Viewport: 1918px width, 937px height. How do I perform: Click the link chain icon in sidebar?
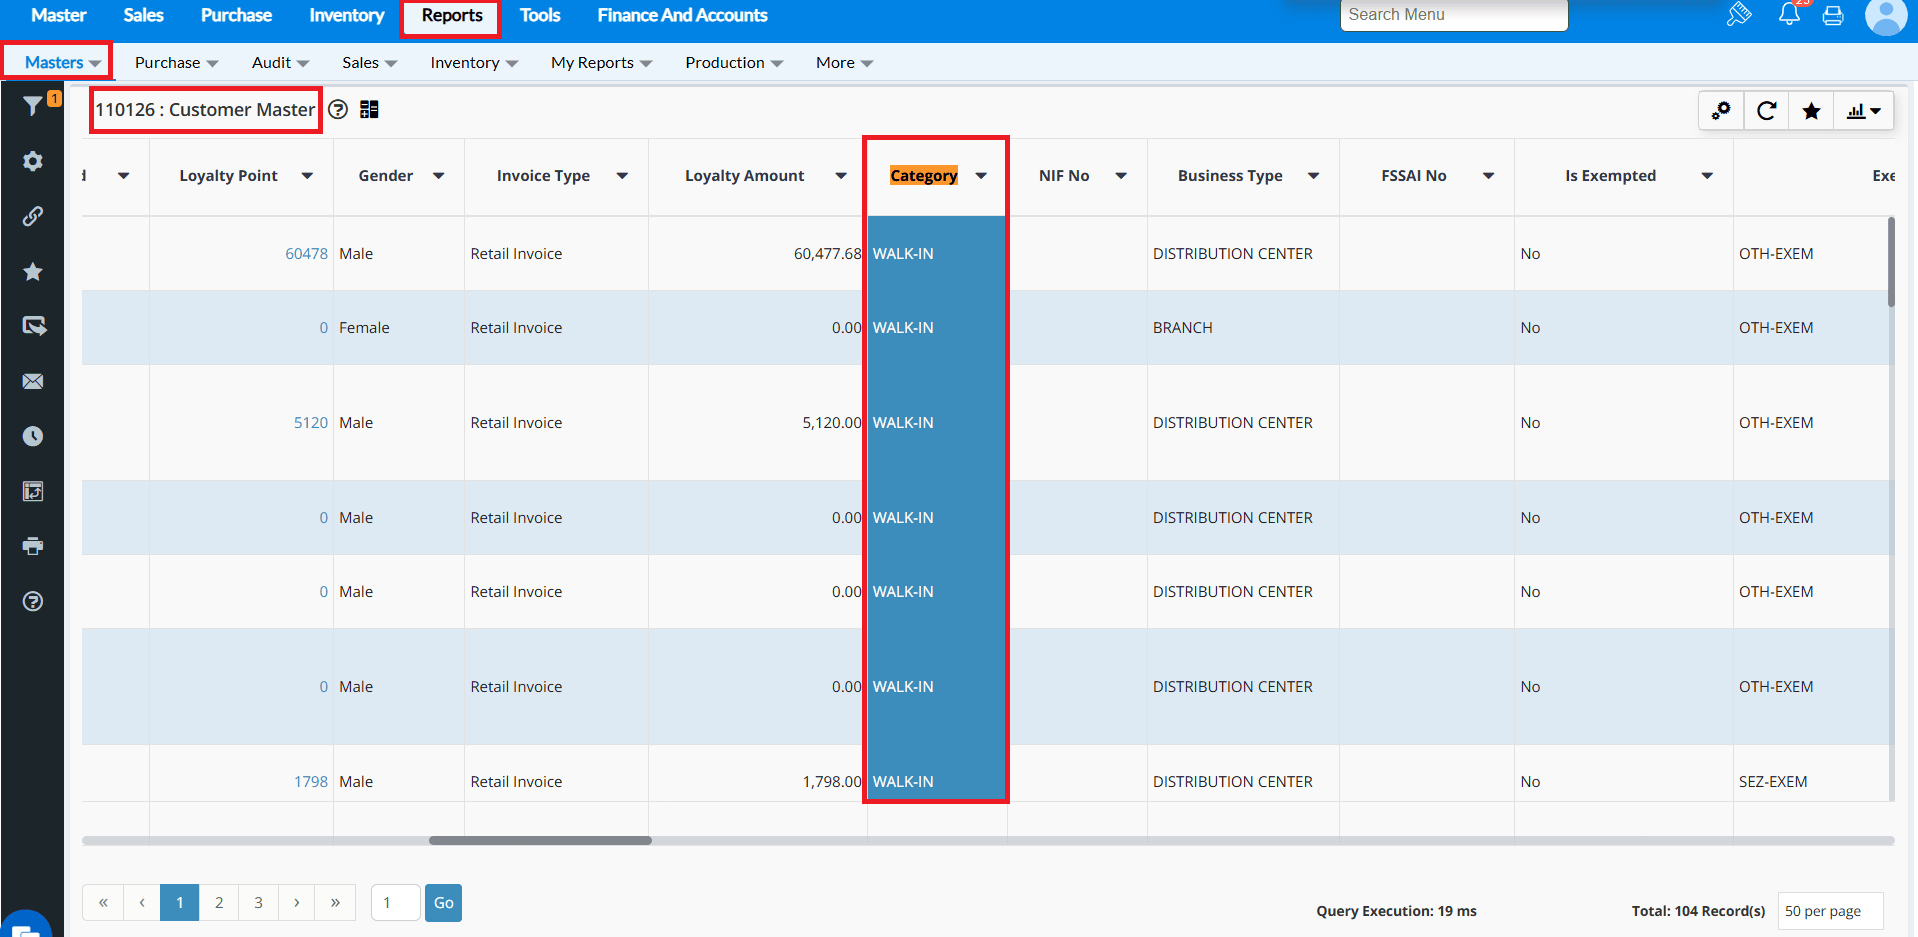coord(33,216)
